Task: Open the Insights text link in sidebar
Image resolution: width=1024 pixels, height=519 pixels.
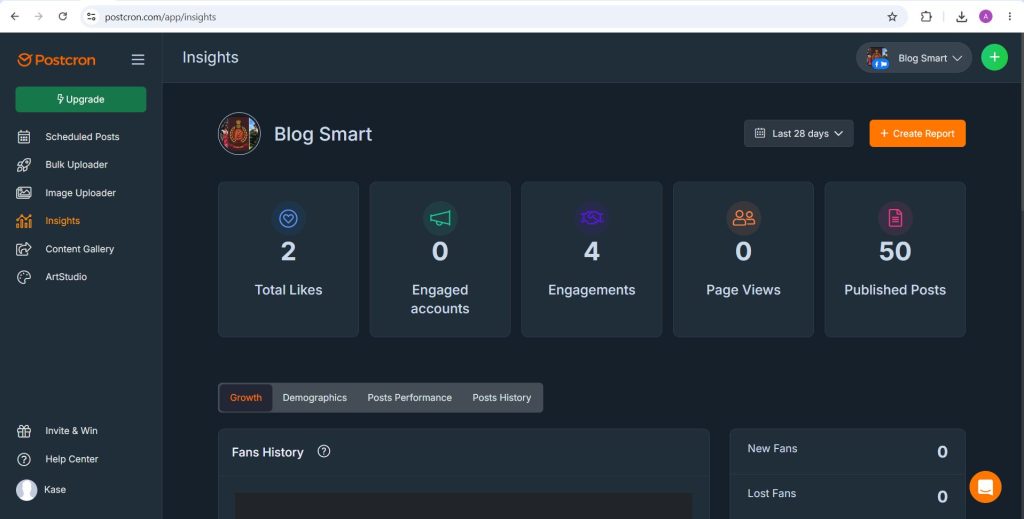Action: click(x=63, y=221)
